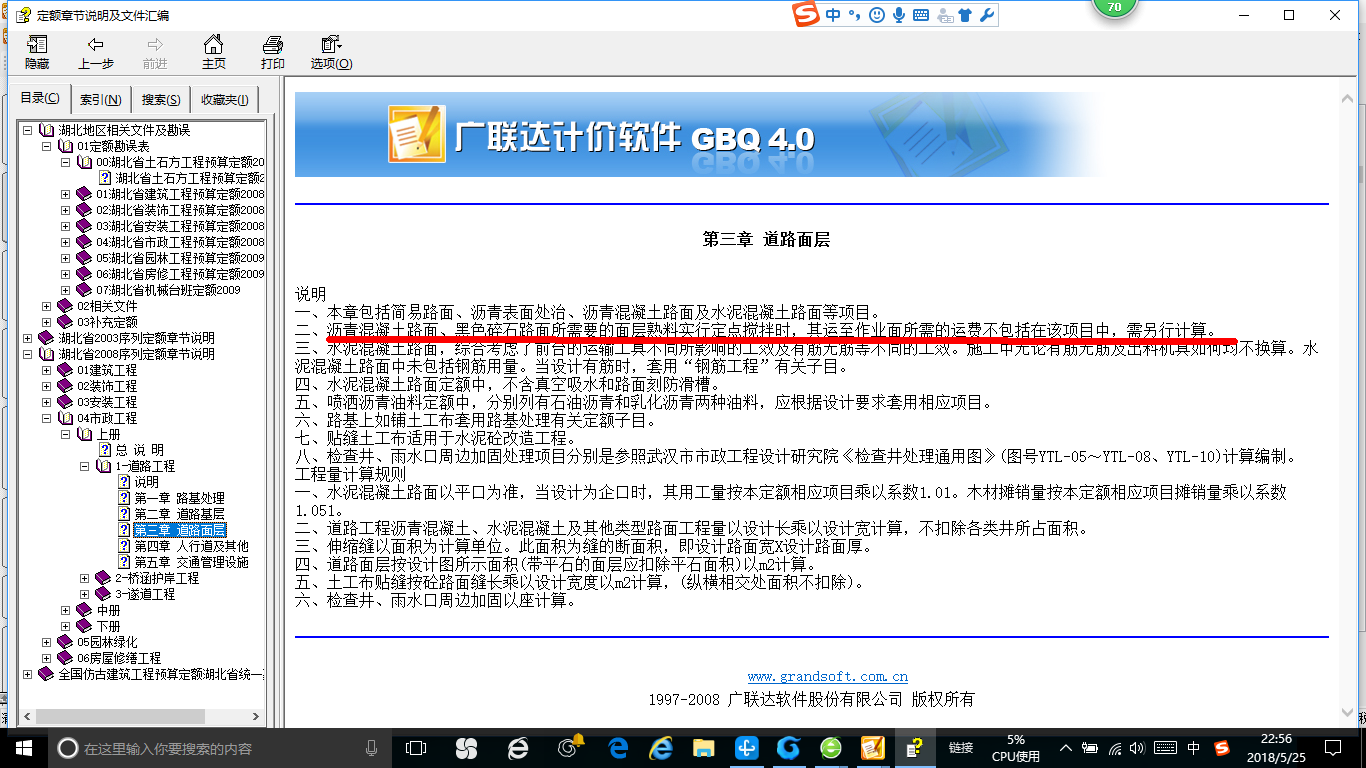Click the microphone voice input icon
1366x768 pixels.
click(x=899, y=15)
